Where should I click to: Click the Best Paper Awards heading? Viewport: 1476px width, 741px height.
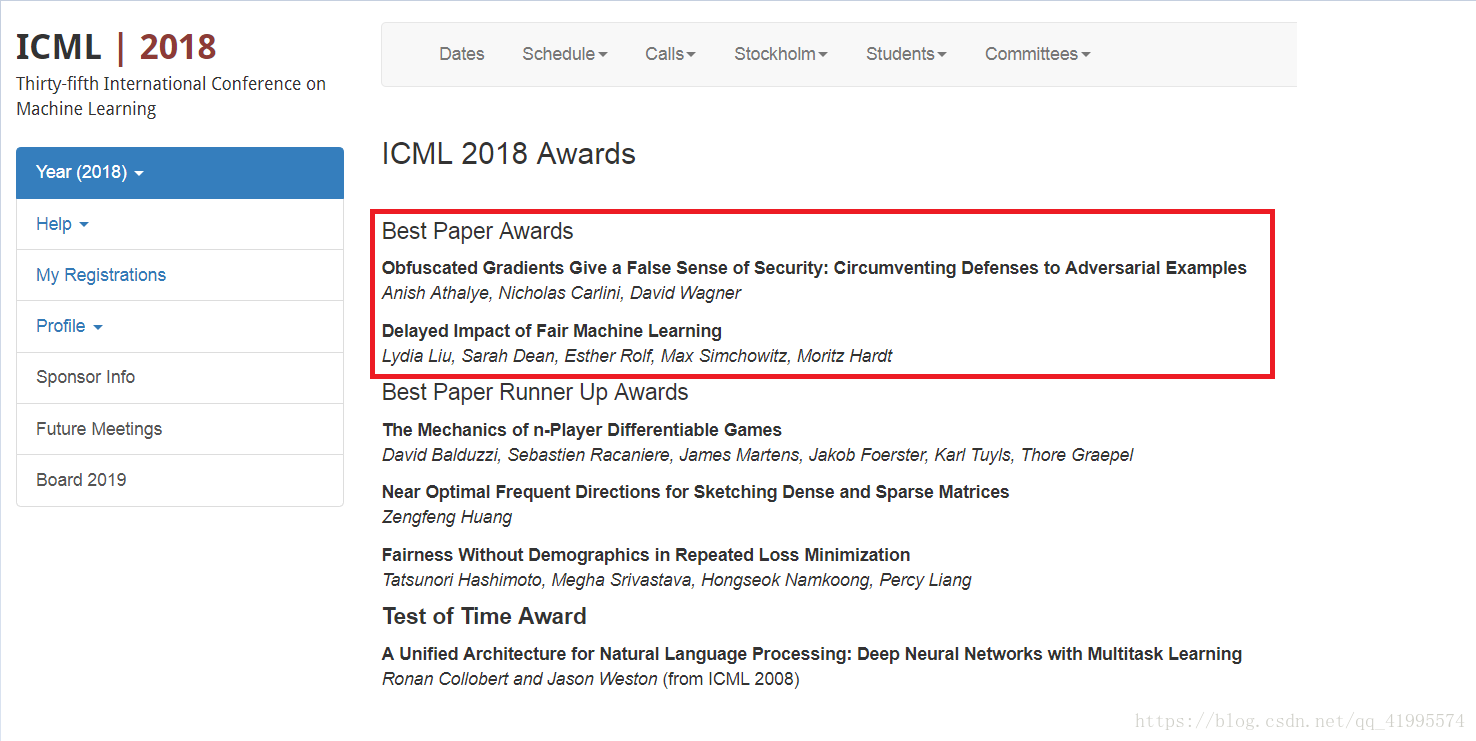coord(477,231)
